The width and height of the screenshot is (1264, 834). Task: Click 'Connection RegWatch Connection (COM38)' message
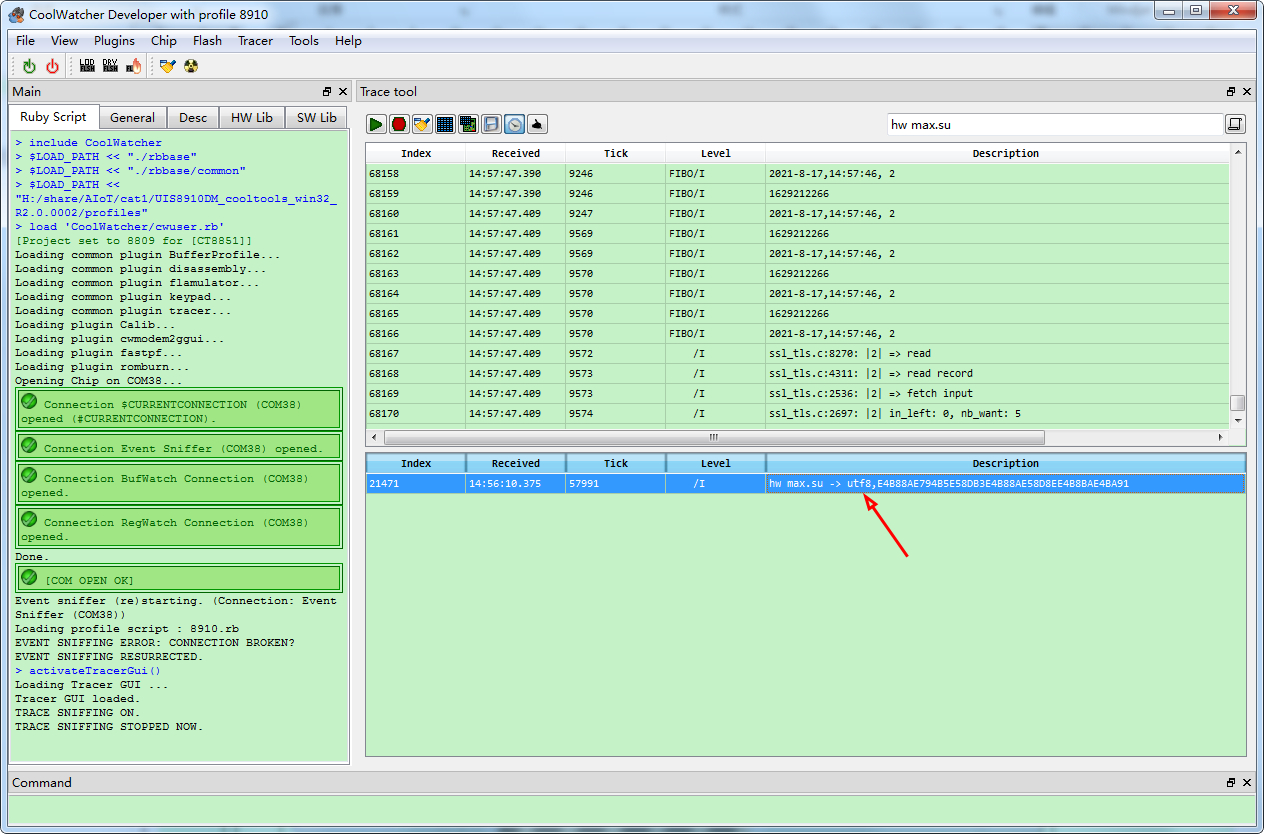(180, 527)
